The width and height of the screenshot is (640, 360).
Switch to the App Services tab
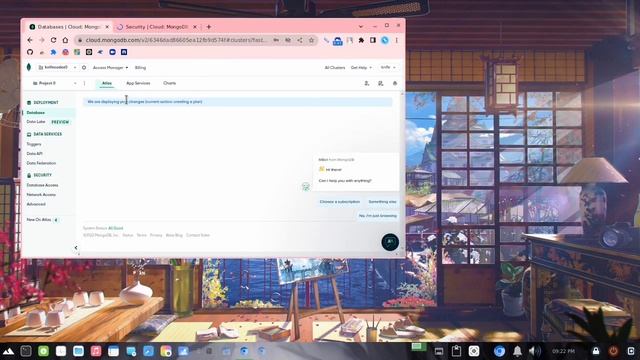click(138, 83)
